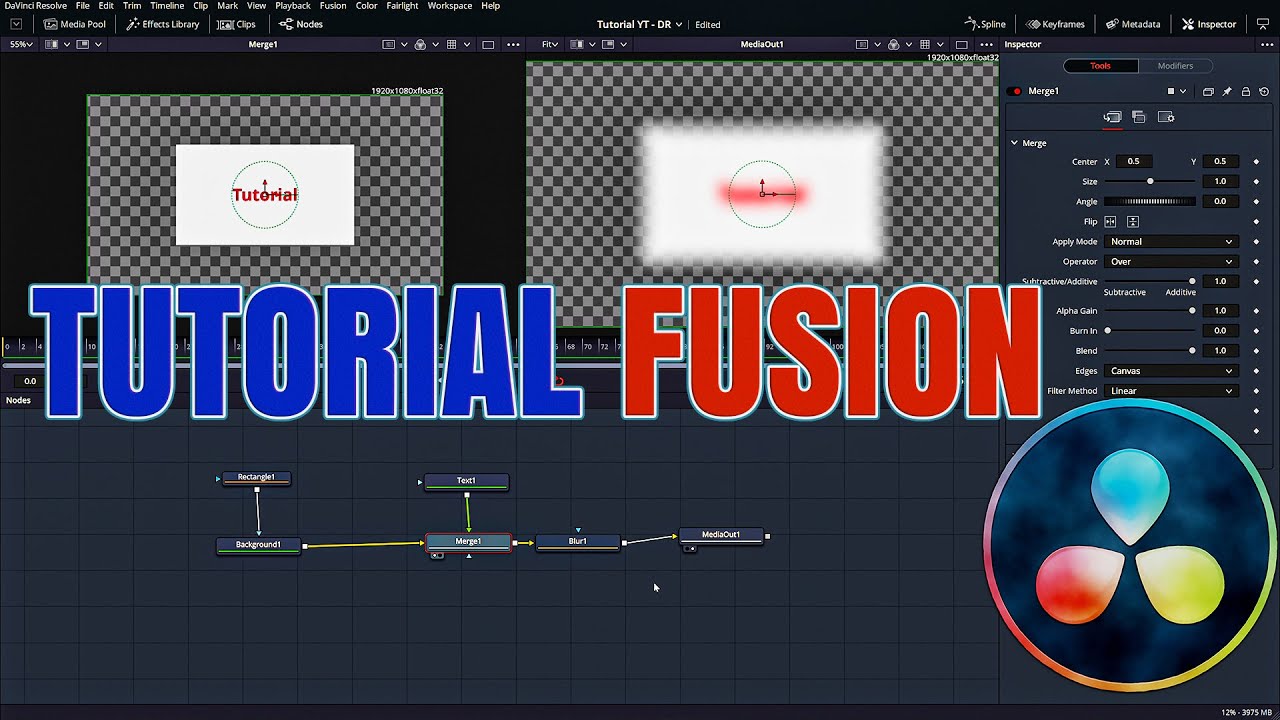Open the Apply Mode dropdown
The width and height of the screenshot is (1280, 720).
1171,241
